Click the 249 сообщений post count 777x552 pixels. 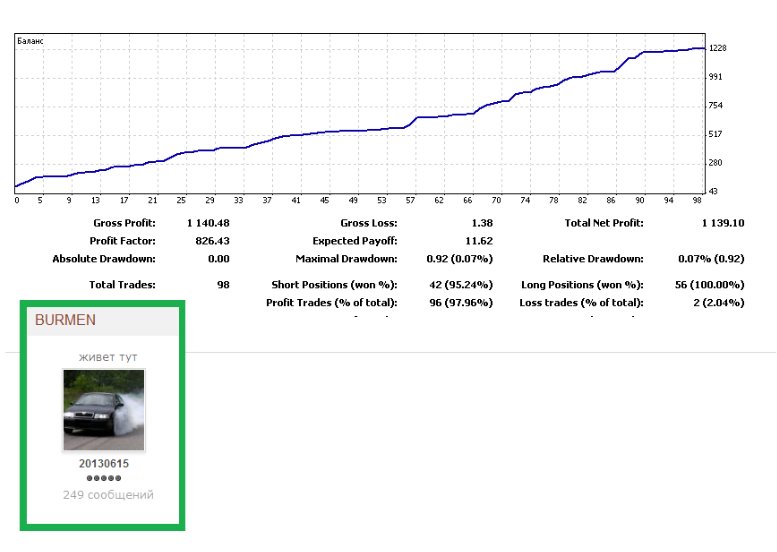(108, 495)
